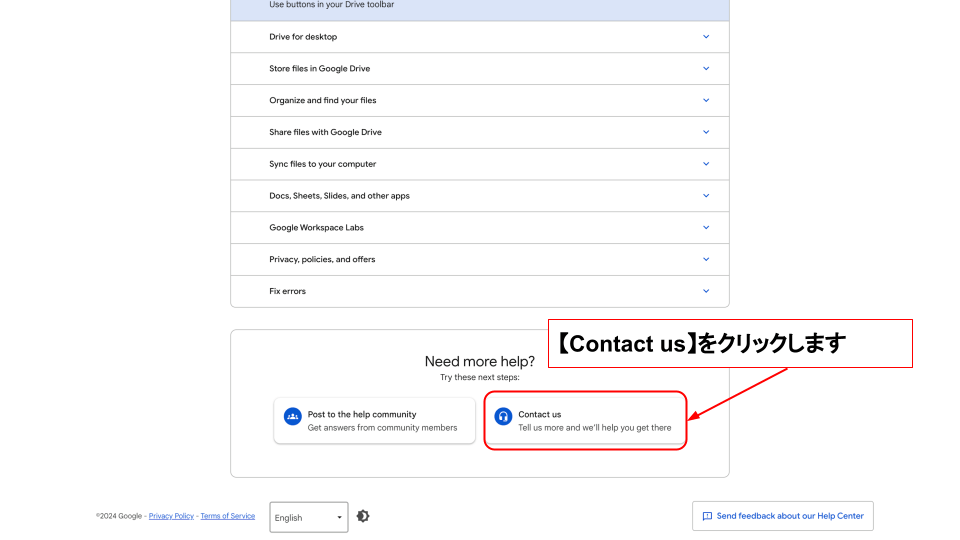Click the Fix errors chevron arrow
The height and width of the screenshot is (540, 960).
705,291
